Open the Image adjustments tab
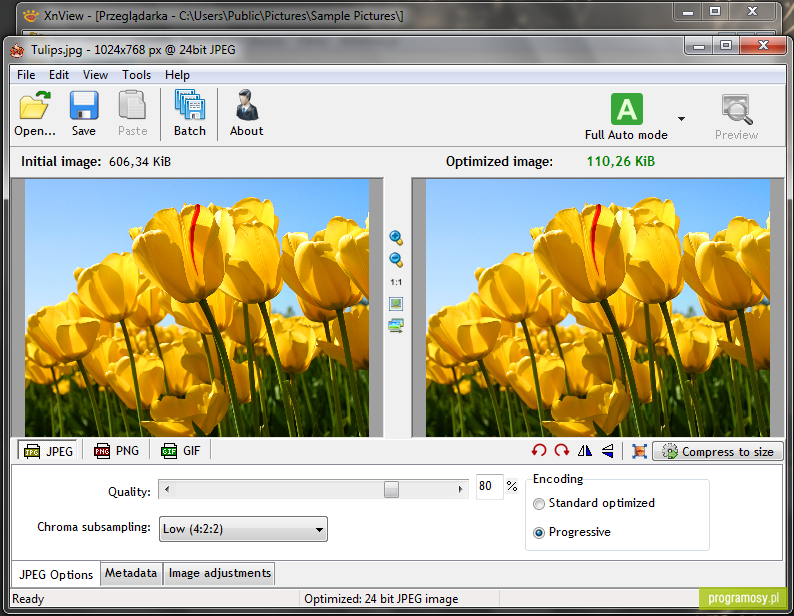The height and width of the screenshot is (616, 794). pos(219,573)
